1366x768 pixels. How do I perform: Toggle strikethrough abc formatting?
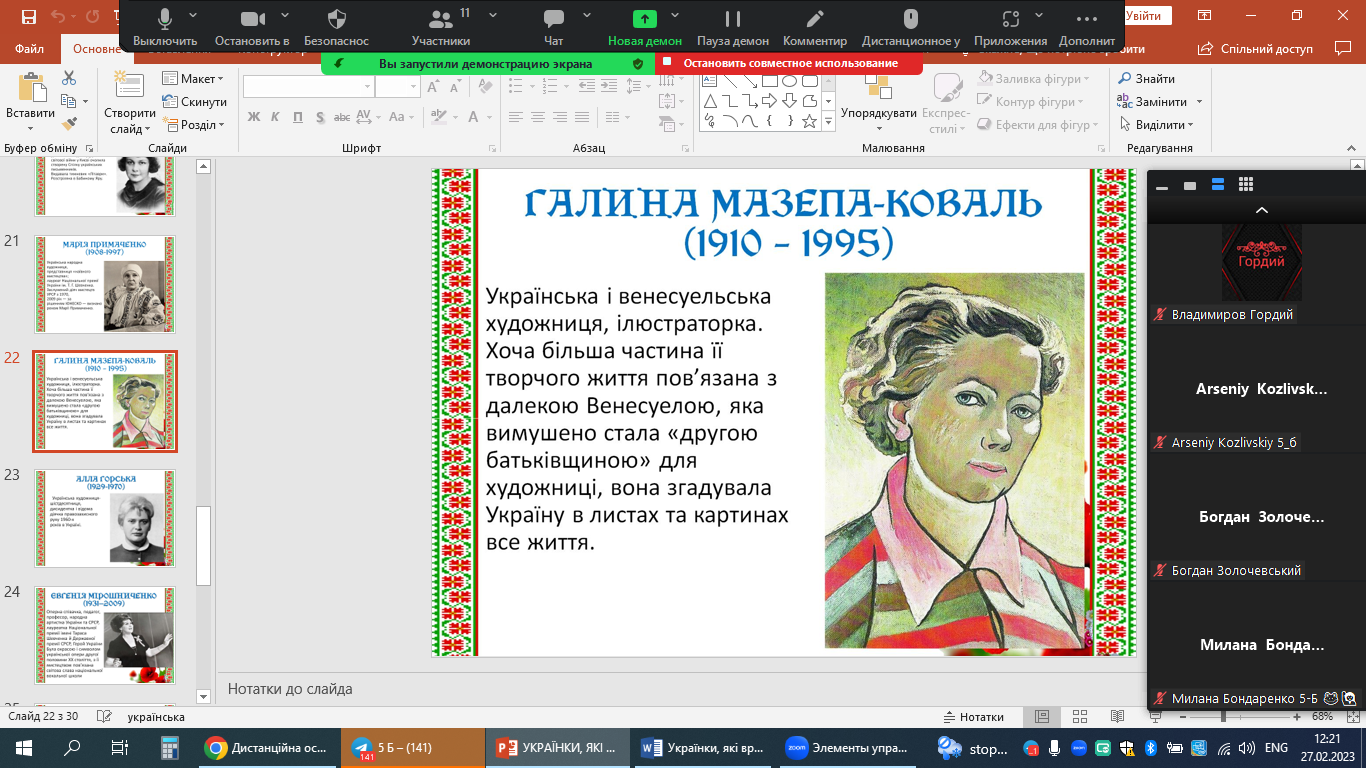[x=341, y=117]
